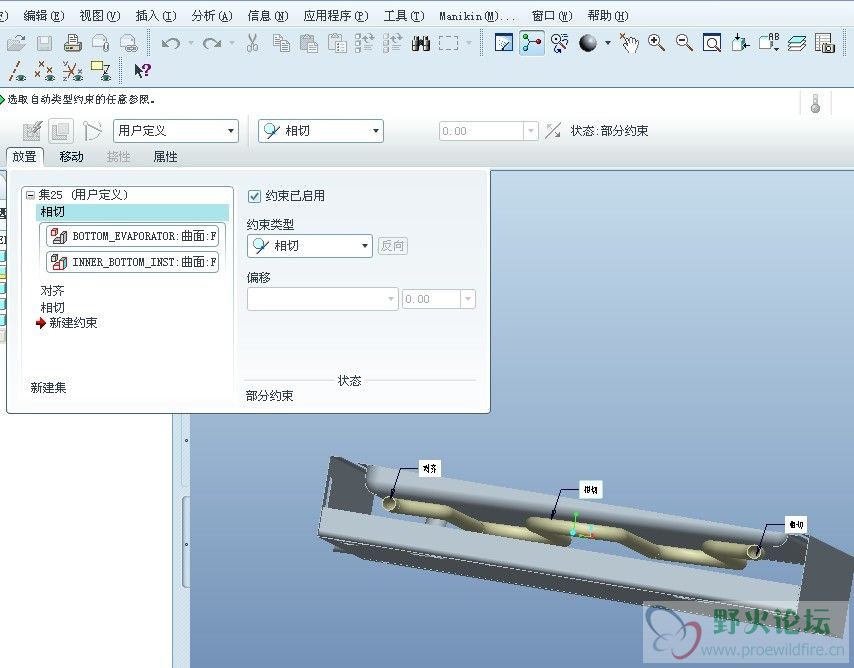Open the 视图 menu
Screen dimensions: 854x668
100,16
